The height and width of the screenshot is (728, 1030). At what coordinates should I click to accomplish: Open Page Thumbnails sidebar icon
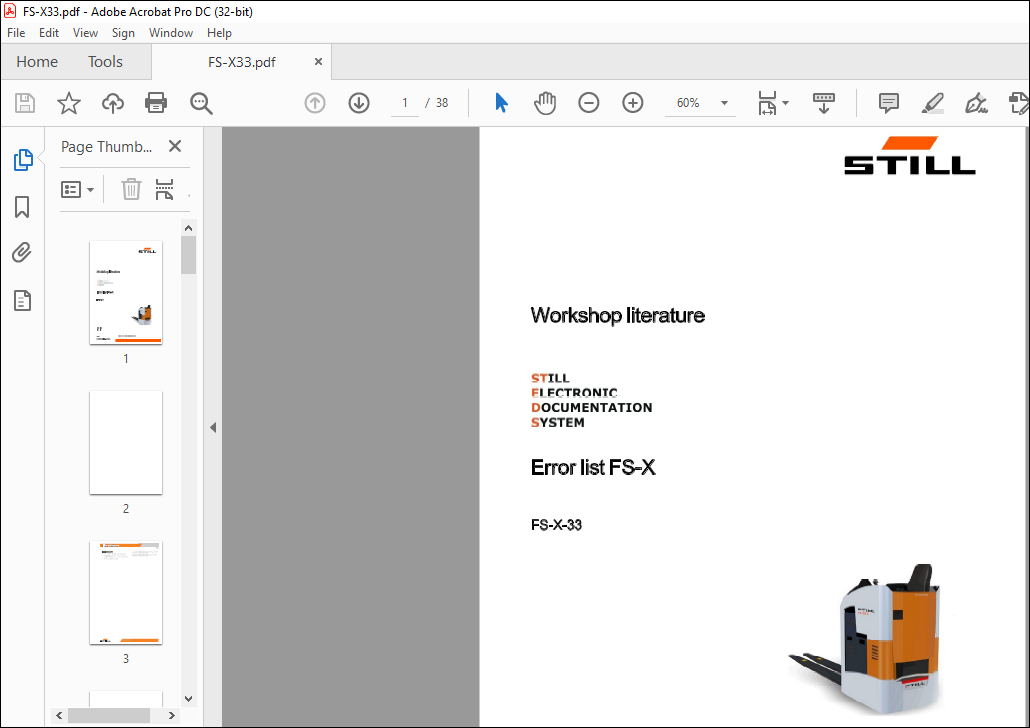point(23,160)
